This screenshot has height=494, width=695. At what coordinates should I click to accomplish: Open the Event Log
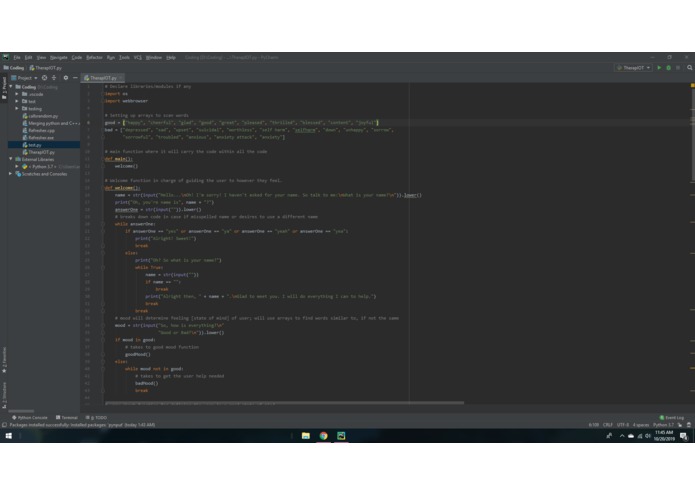coord(672,417)
